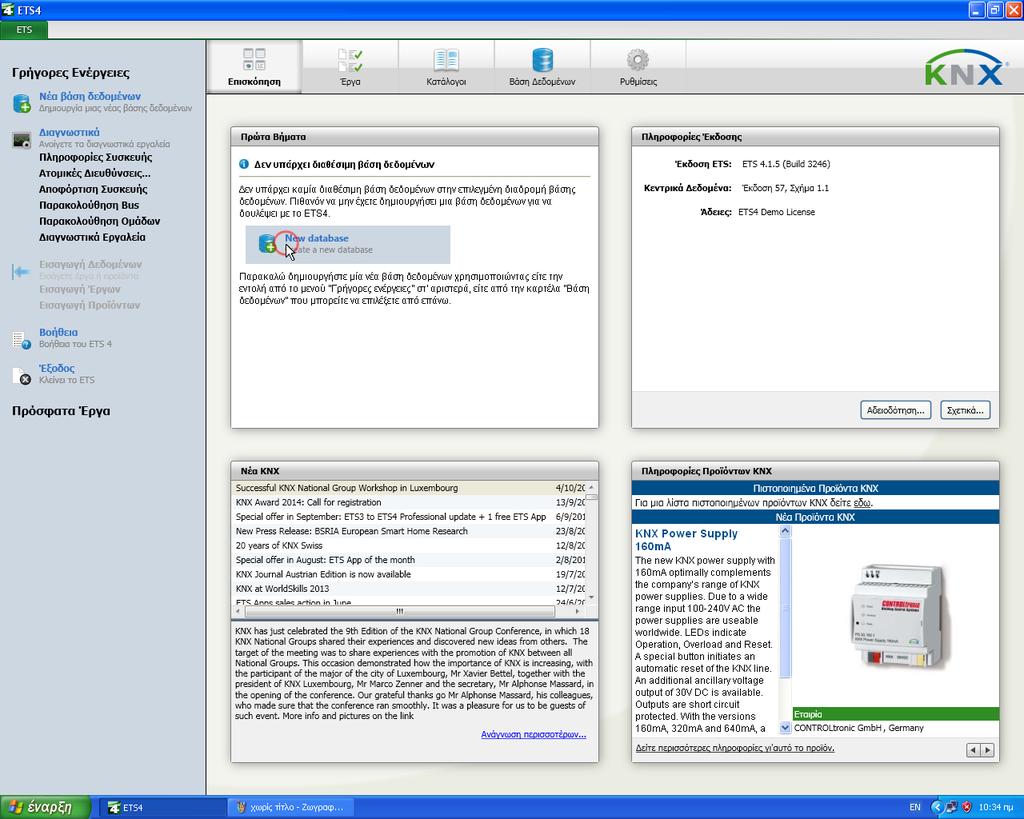Click the Έξοδος exit quick action text
This screenshot has width=1024, height=819.
[56, 368]
